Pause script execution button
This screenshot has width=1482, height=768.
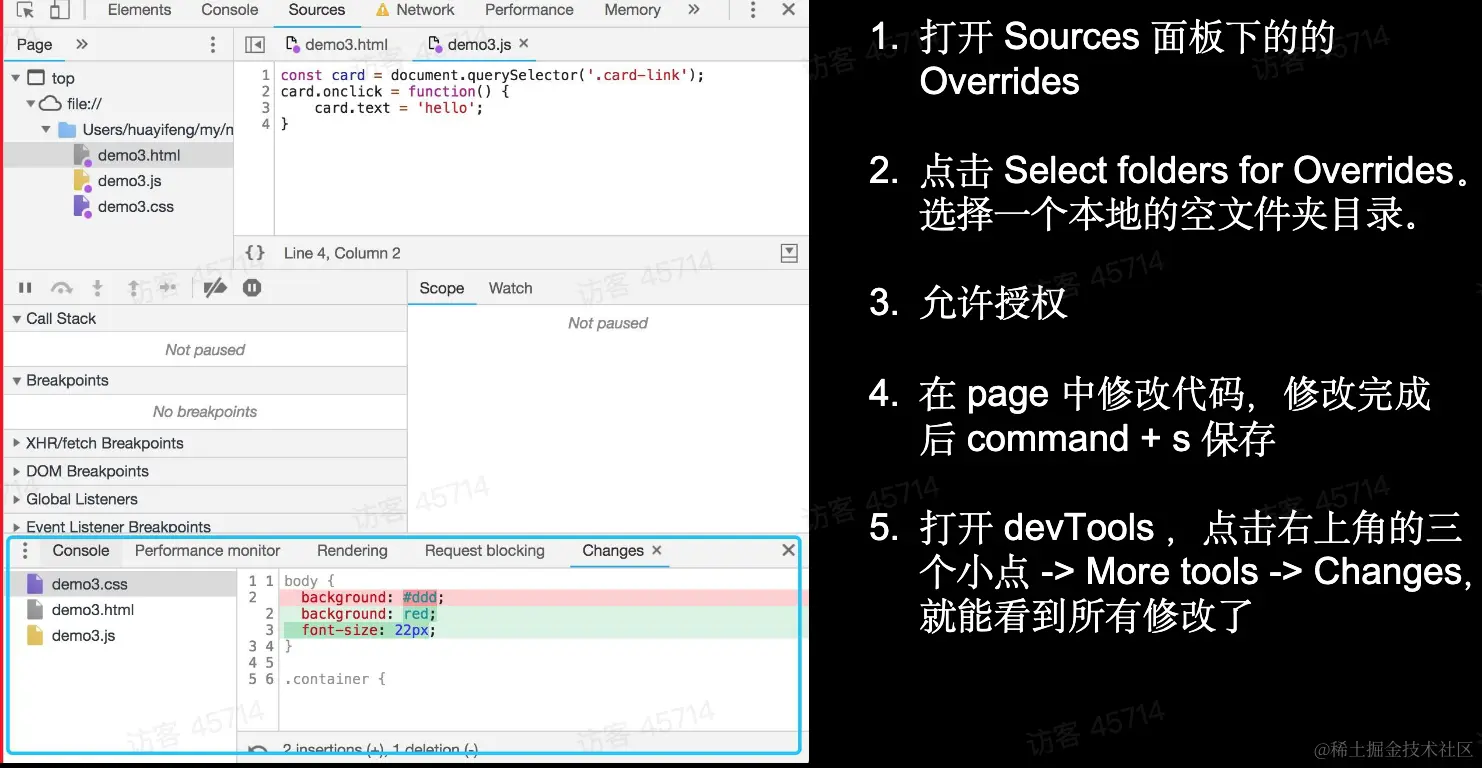point(25,288)
